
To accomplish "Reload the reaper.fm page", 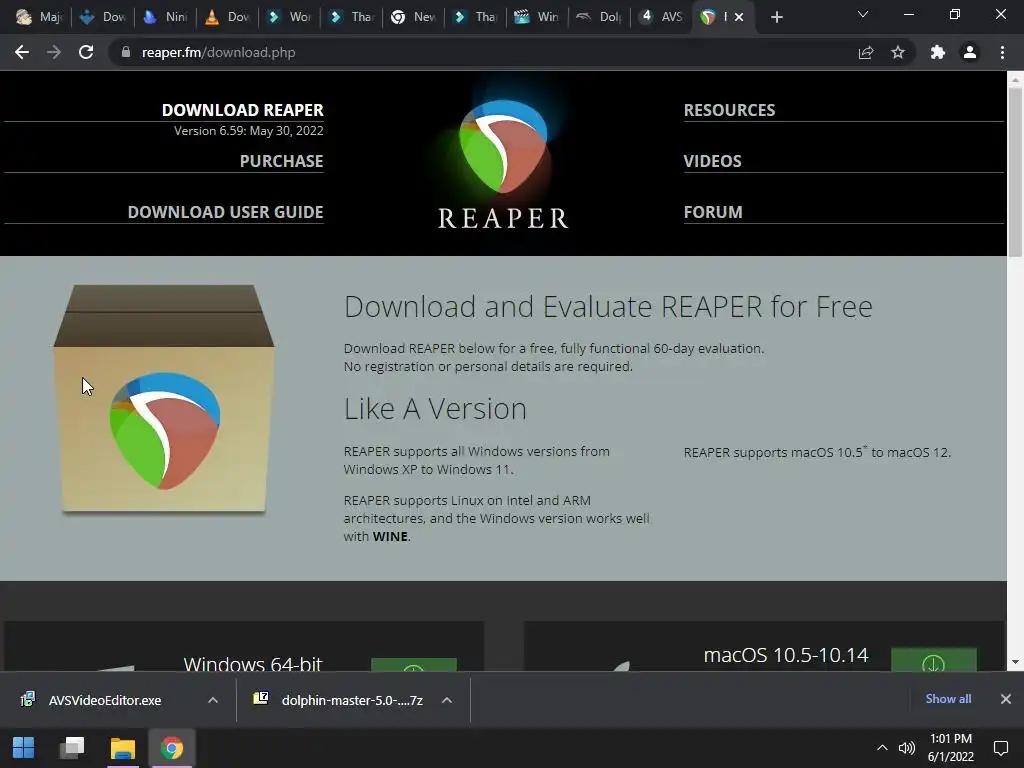I will [86, 52].
